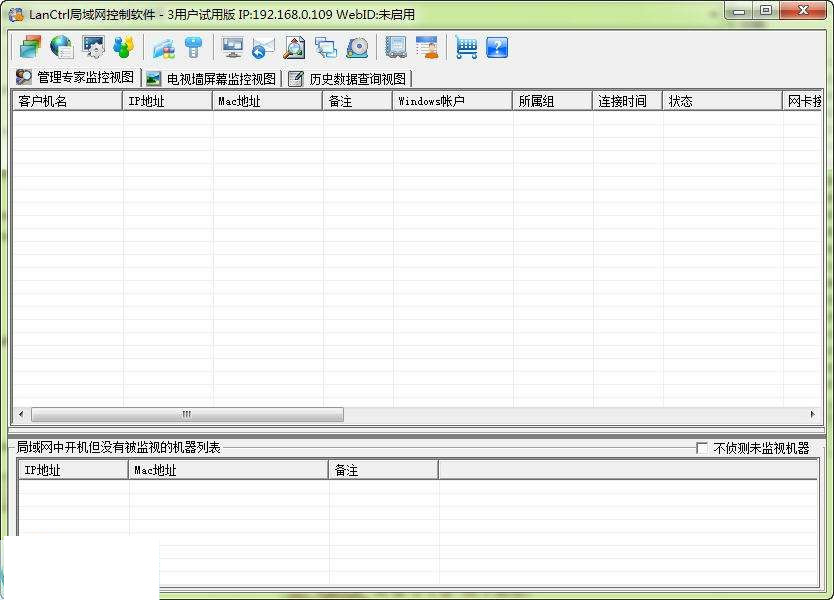Click the stacked colored windows toolbar icon
Image resolution: width=834 pixels, height=600 pixels.
30,47
